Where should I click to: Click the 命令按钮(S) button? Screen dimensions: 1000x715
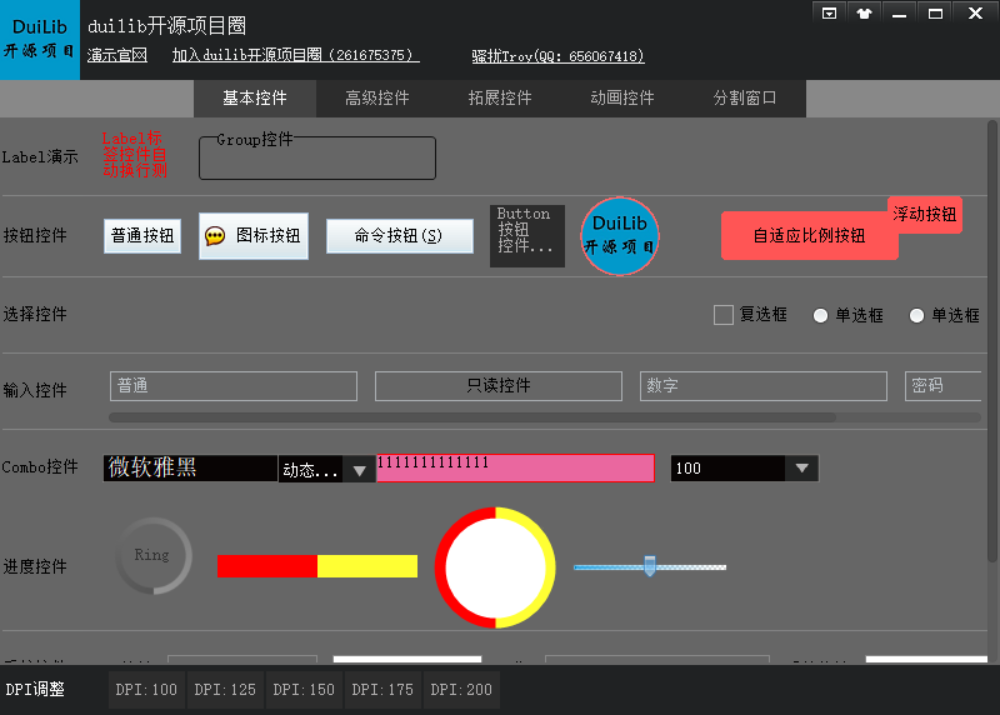400,236
